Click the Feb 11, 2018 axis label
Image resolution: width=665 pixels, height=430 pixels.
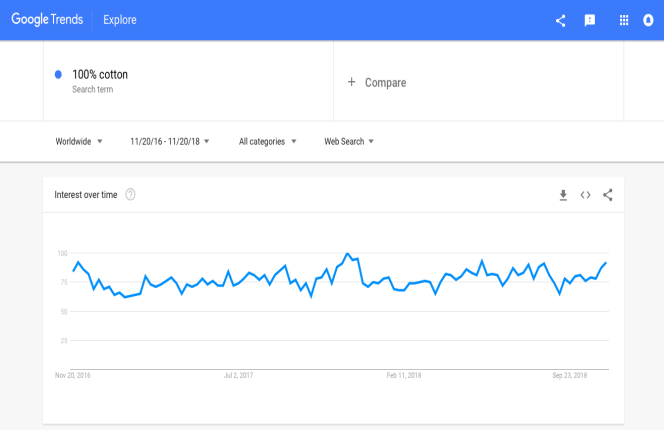(404, 375)
